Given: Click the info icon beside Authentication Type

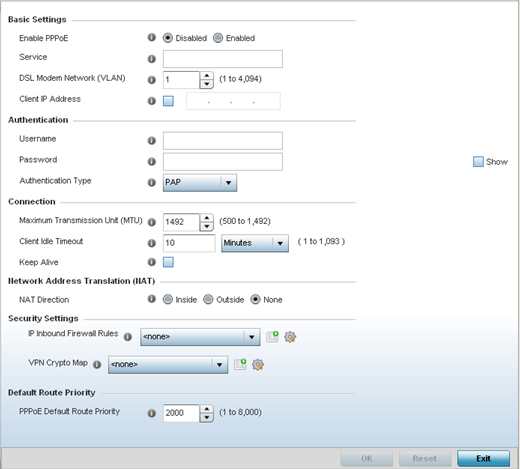Looking at the screenshot, I should pos(152,182).
